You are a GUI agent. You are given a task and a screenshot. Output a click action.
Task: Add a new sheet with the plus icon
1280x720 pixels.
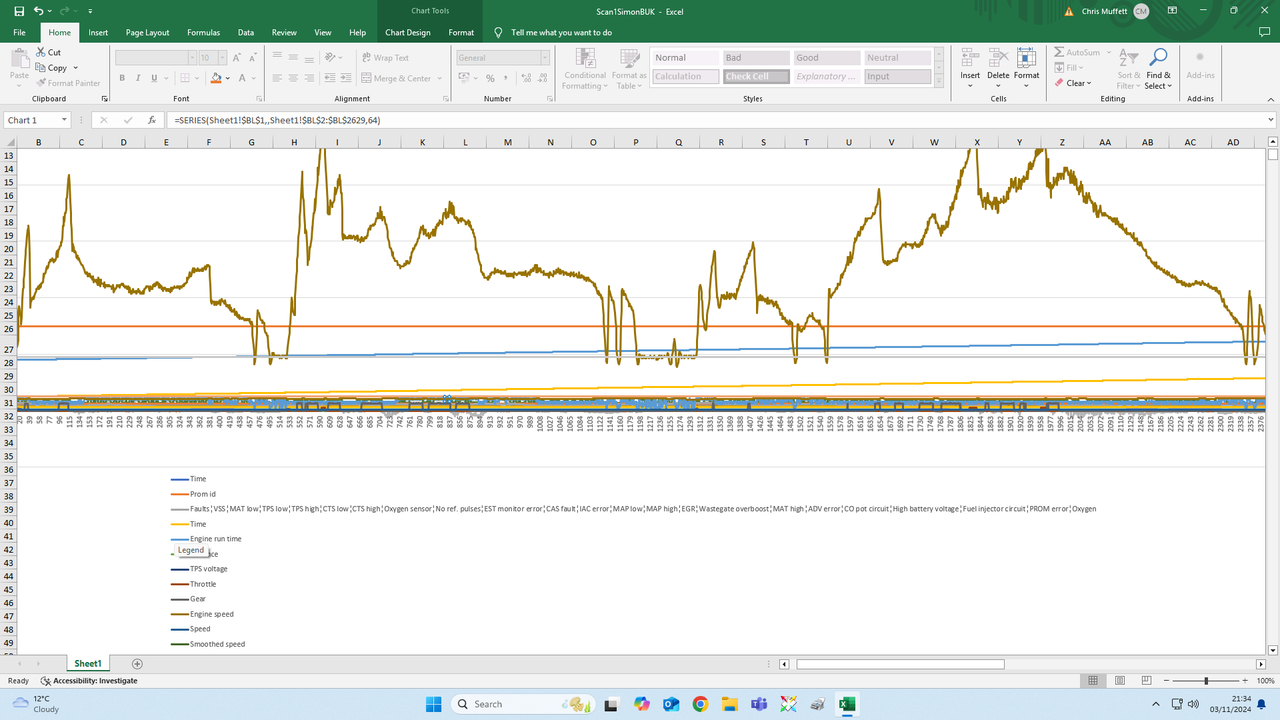(137, 664)
